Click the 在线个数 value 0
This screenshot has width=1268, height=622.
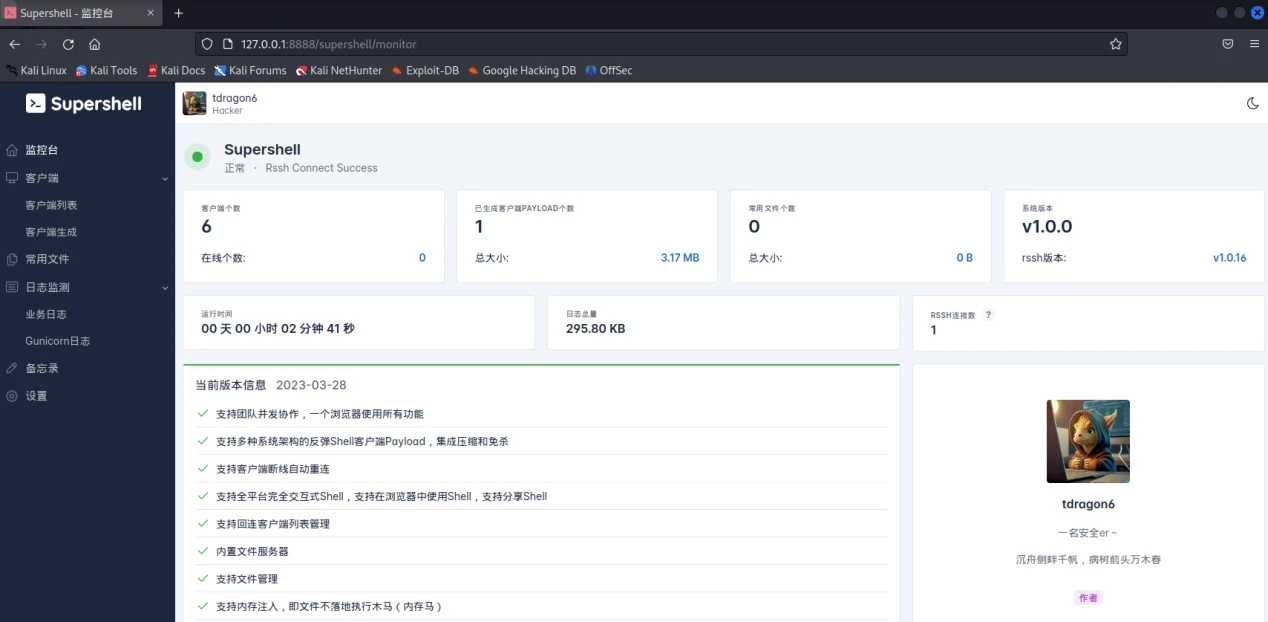tap(422, 258)
